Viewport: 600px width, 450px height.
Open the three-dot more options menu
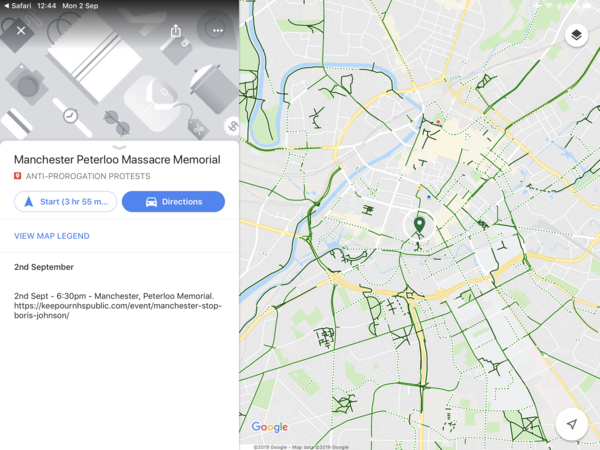(217, 30)
